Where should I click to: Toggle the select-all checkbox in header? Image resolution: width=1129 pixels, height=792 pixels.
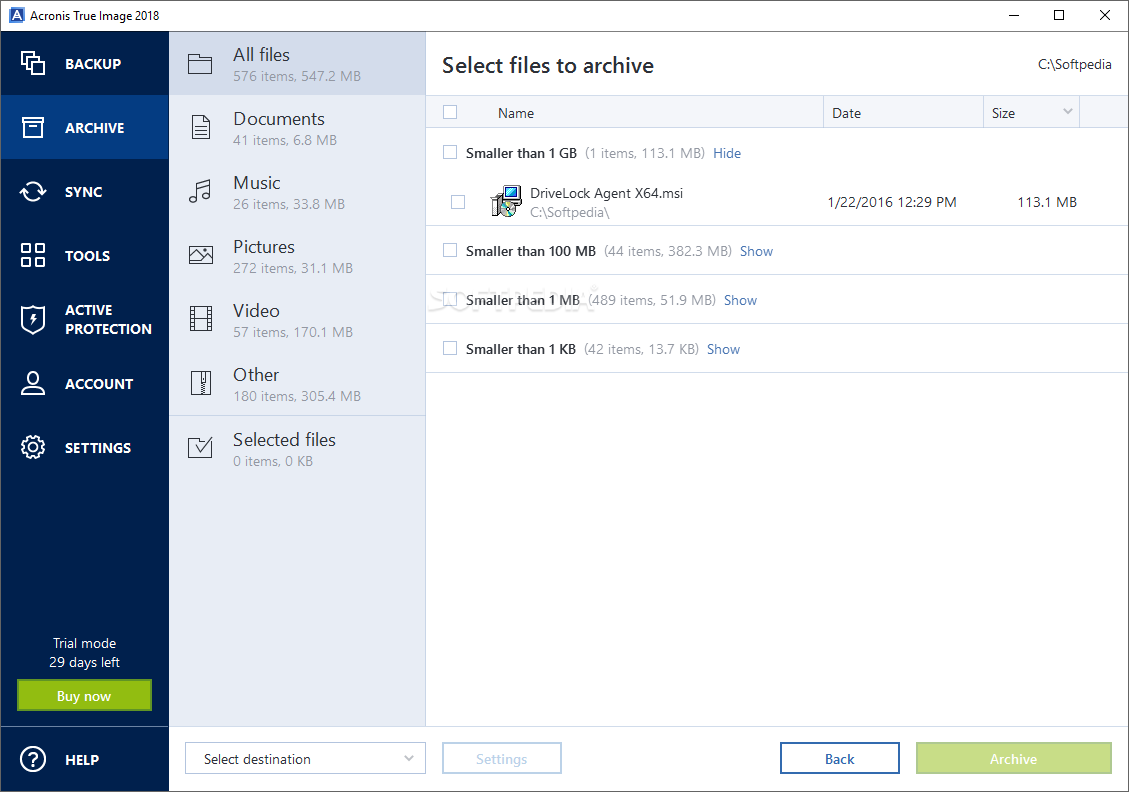pyautogui.click(x=450, y=112)
